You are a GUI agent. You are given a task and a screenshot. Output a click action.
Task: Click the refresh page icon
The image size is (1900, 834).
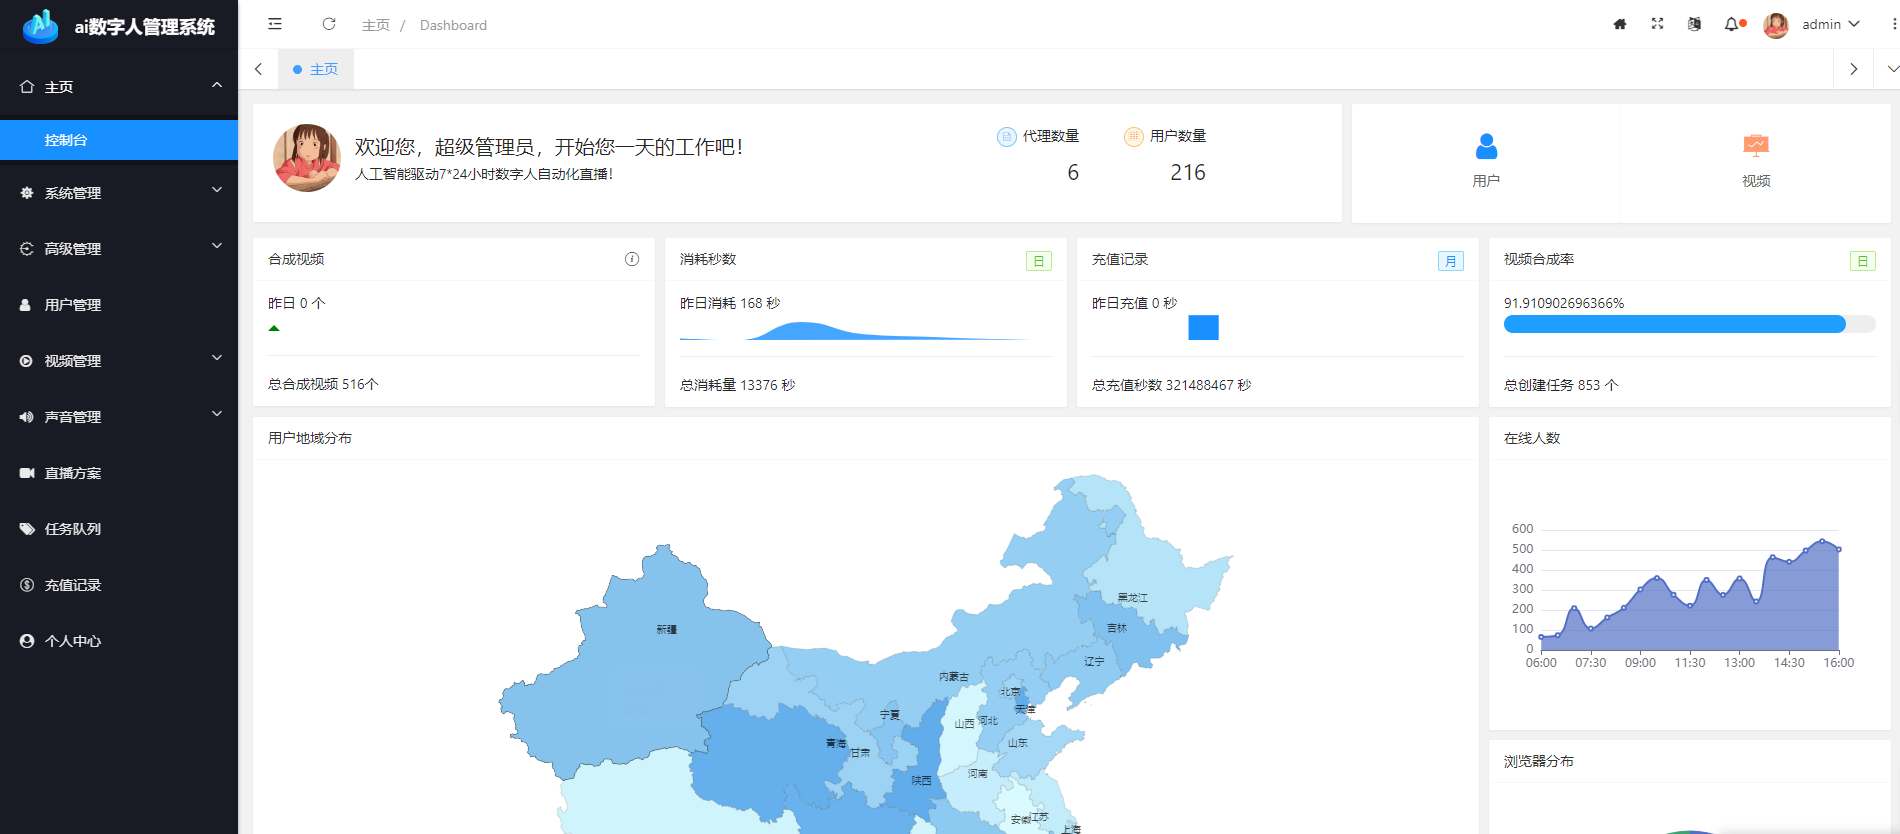click(x=329, y=24)
